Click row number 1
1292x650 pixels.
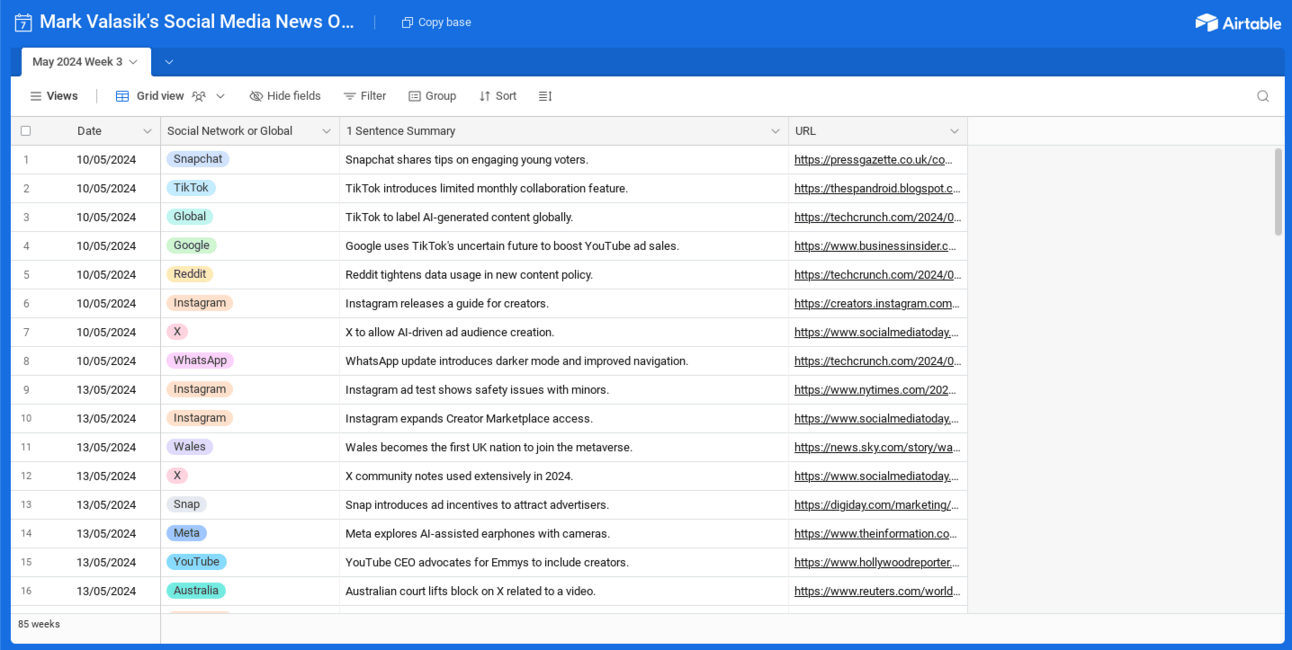(x=26, y=160)
